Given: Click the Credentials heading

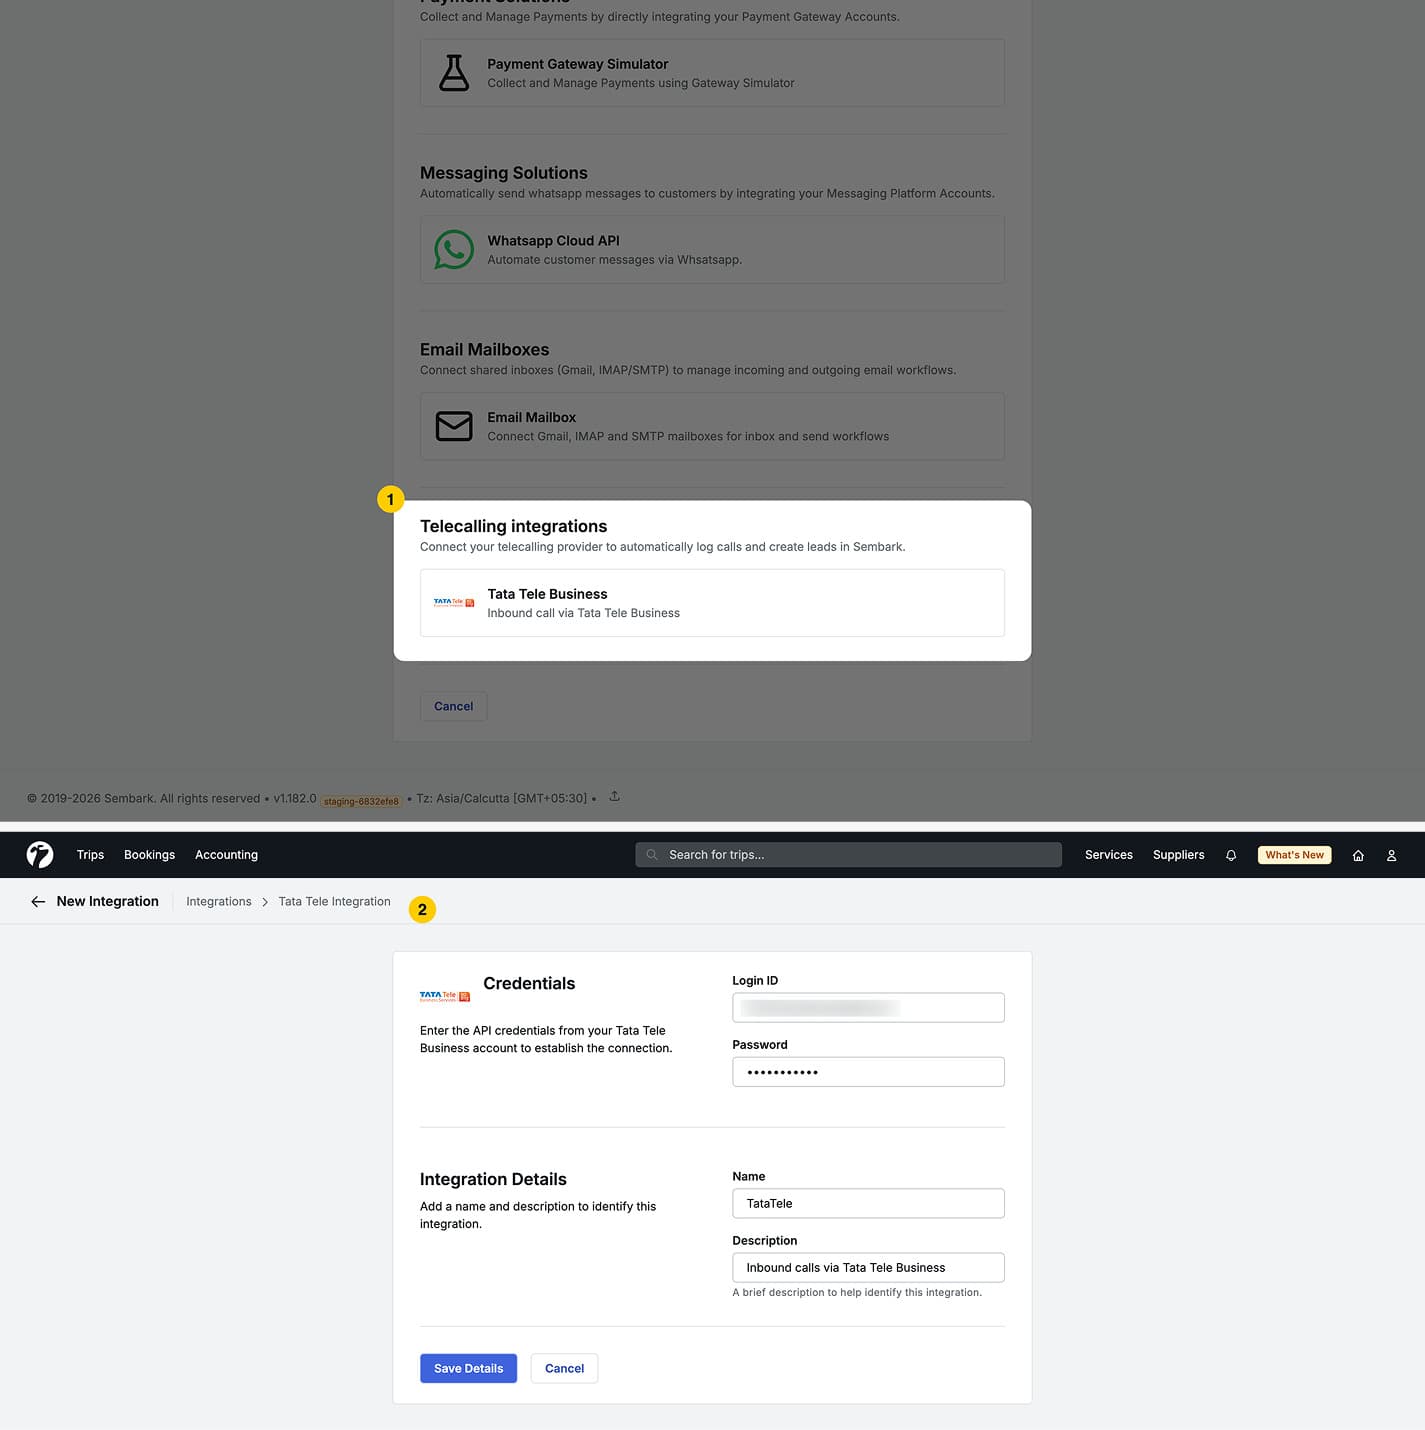Looking at the screenshot, I should (x=529, y=983).
